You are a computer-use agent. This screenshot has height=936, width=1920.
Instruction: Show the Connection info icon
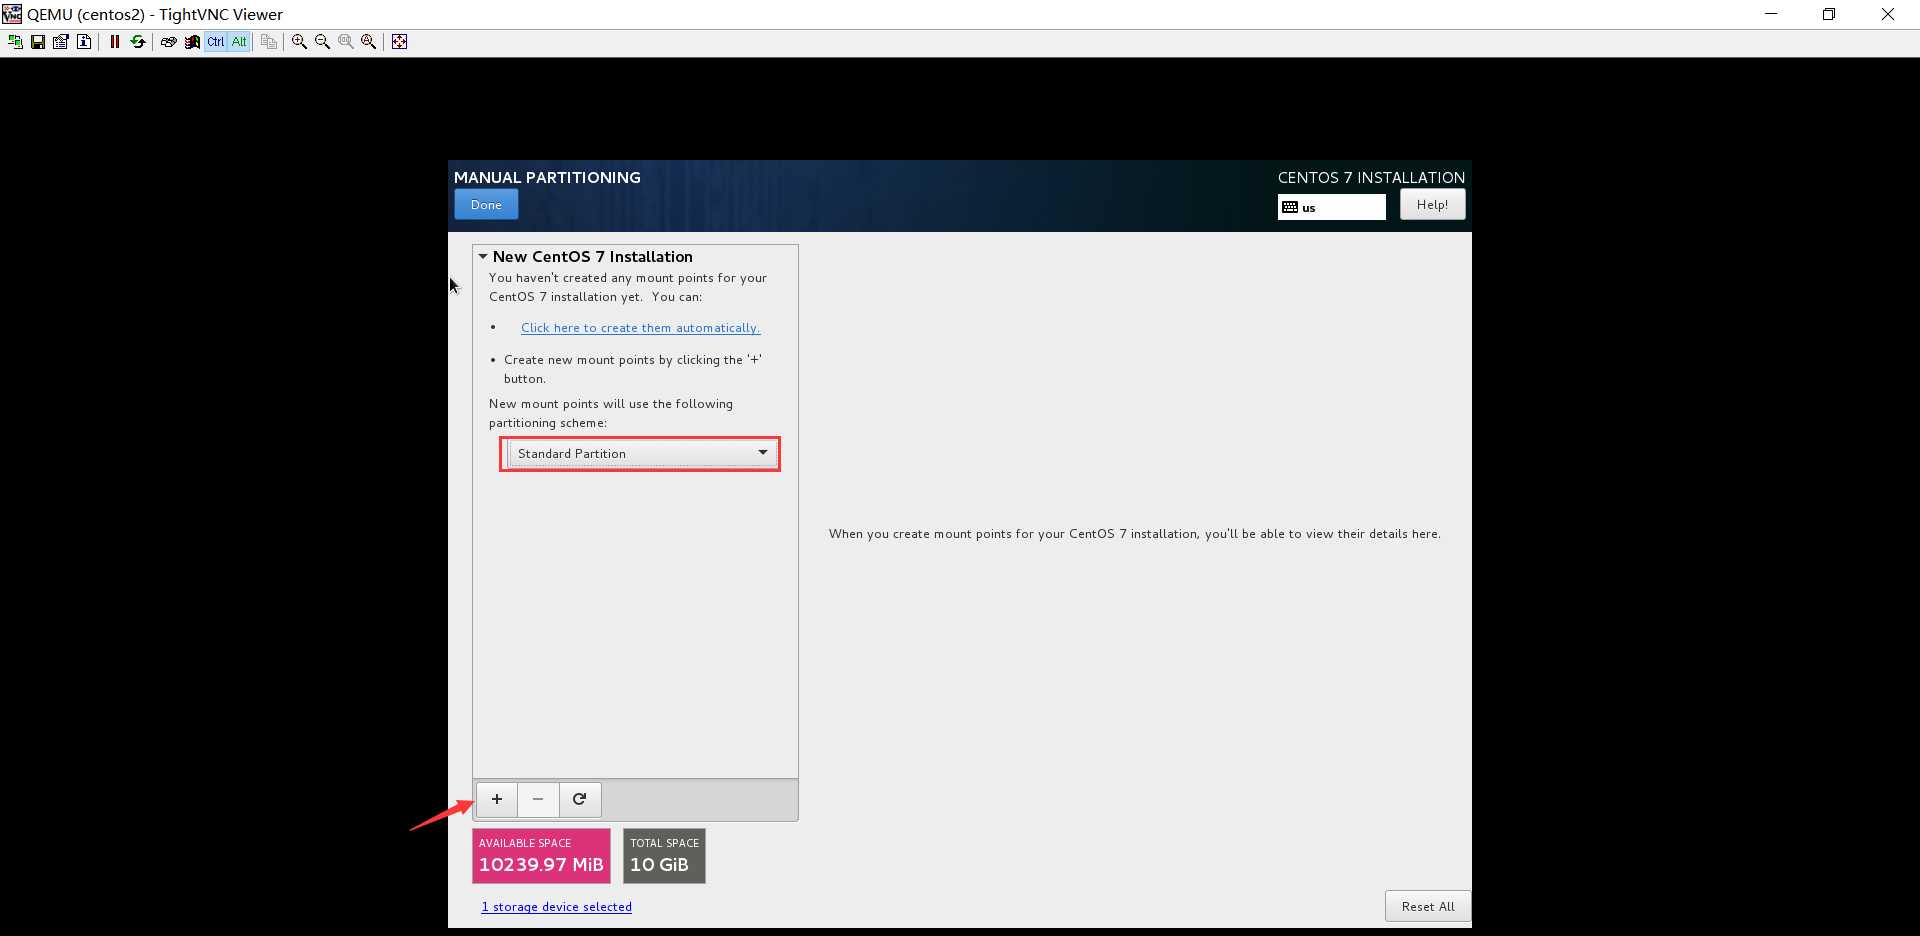[84, 42]
